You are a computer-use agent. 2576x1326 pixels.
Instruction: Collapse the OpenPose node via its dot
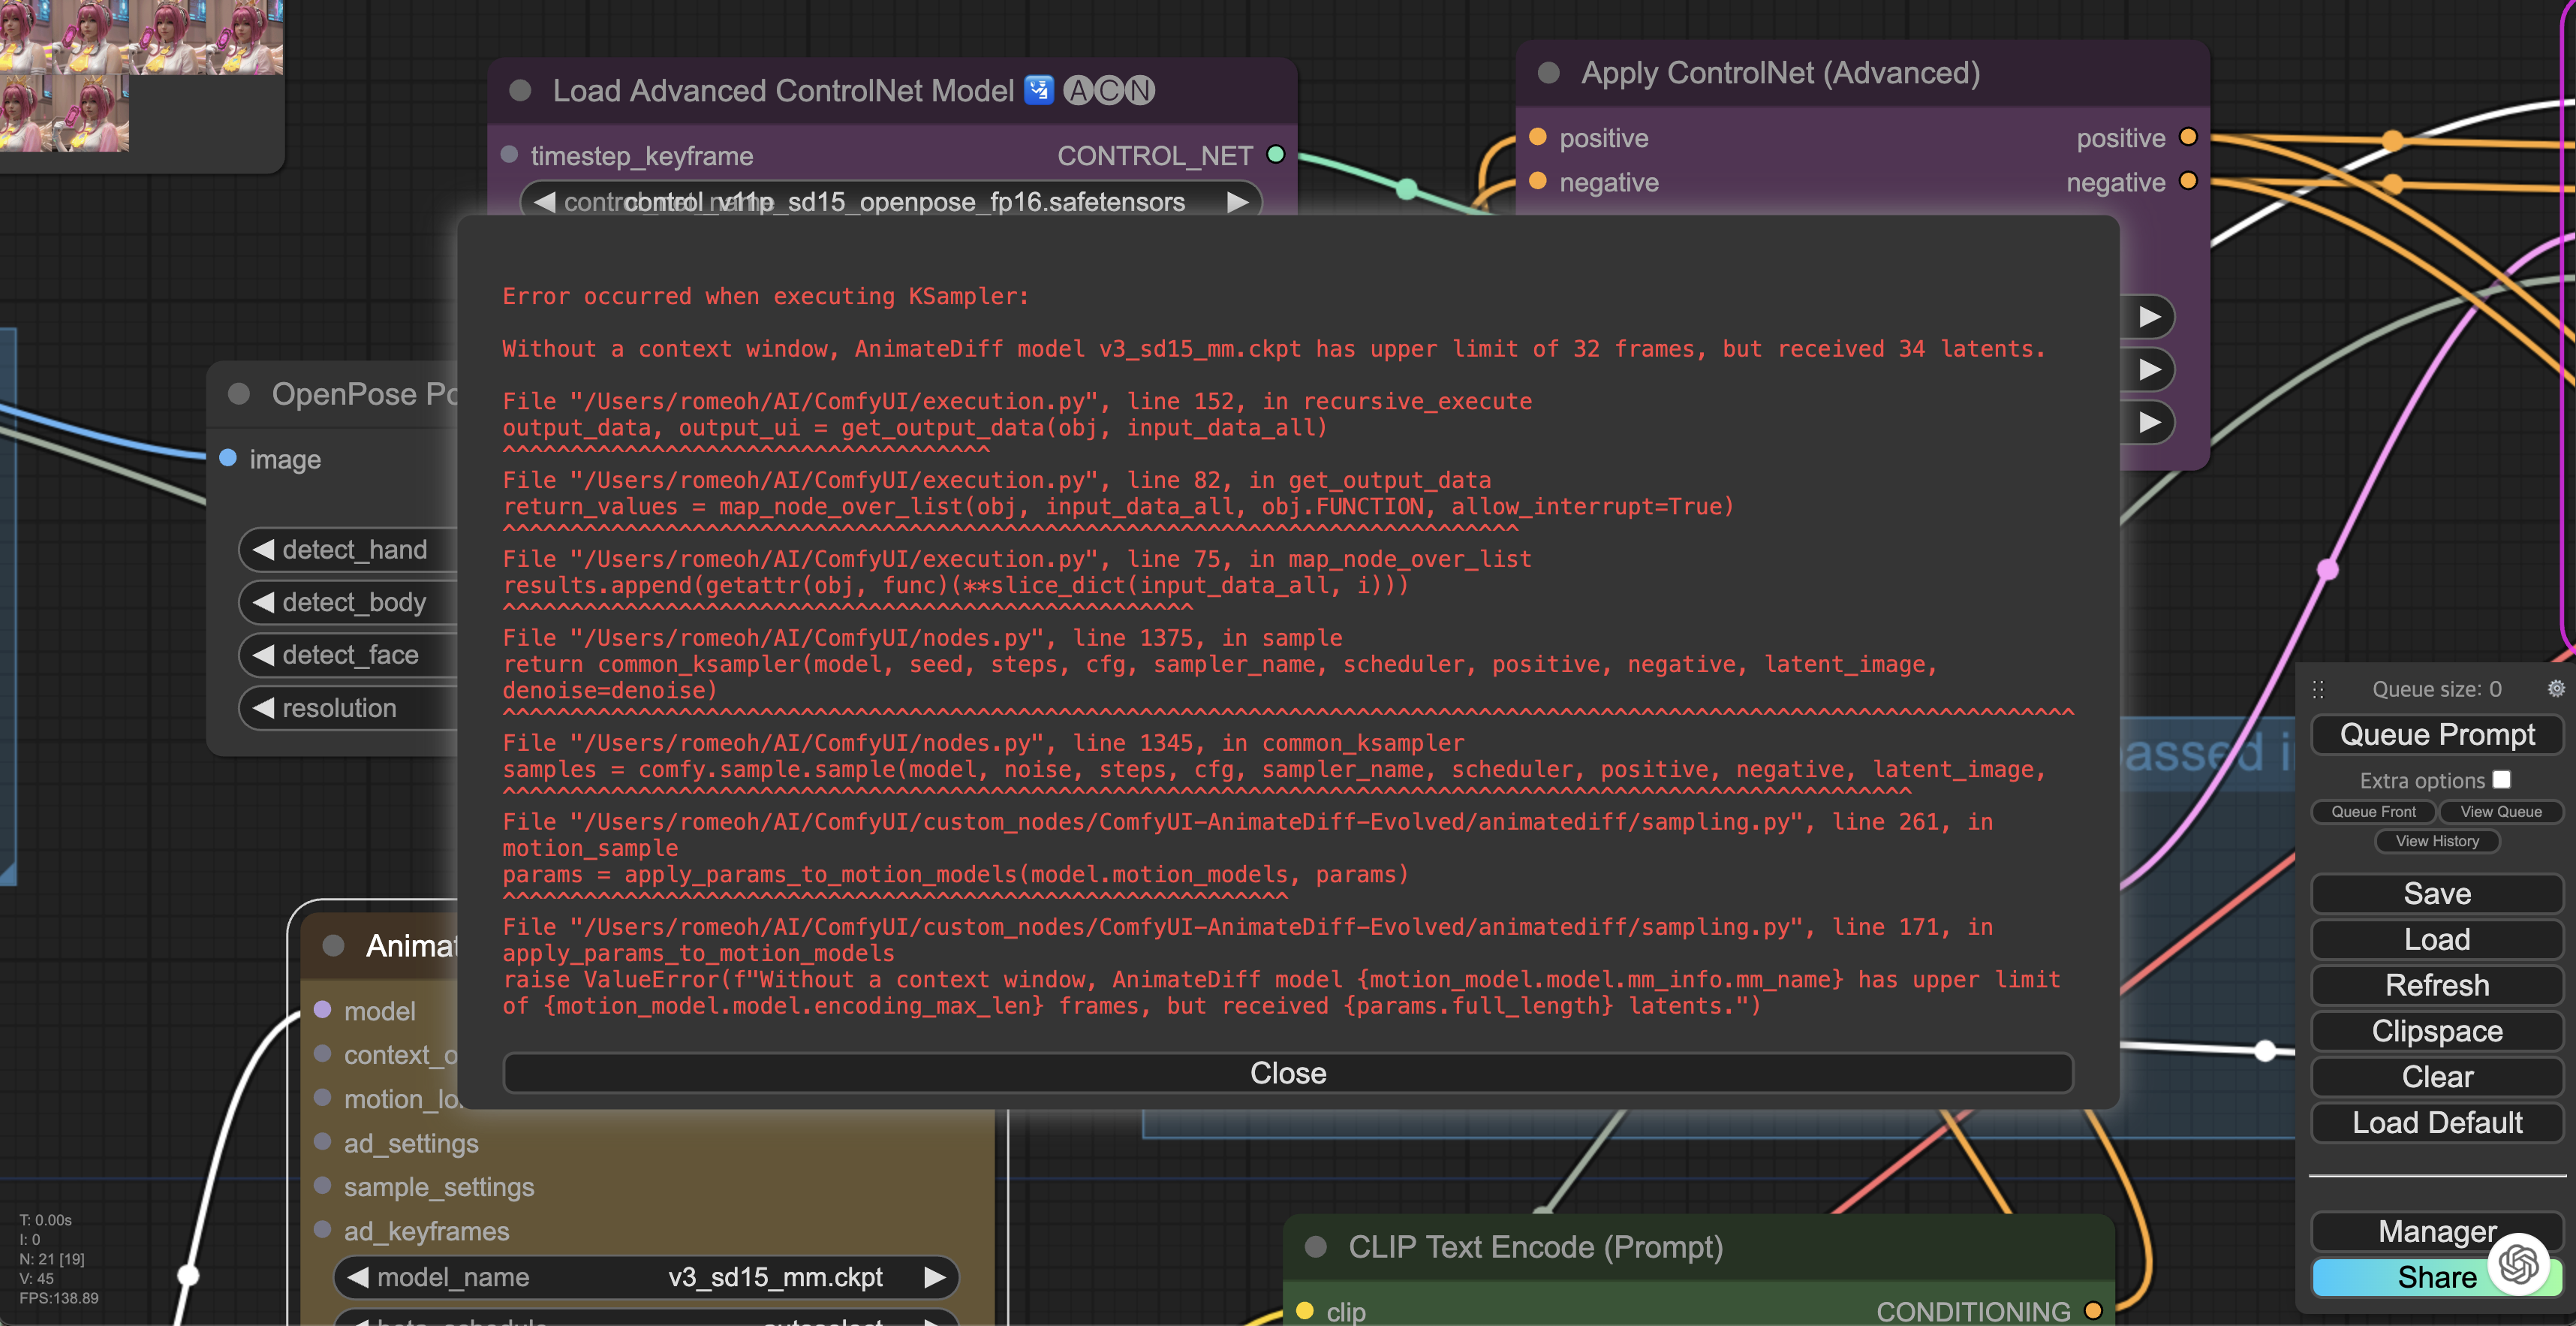tap(238, 394)
